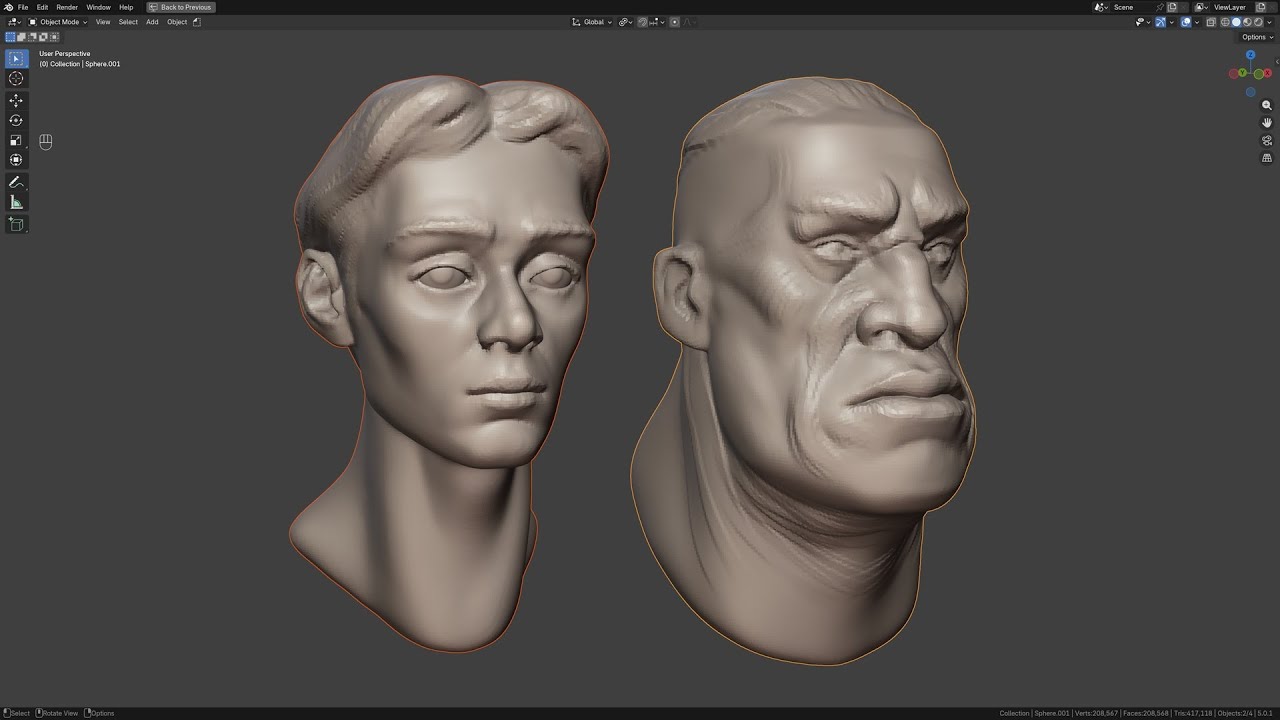Viewport: 1280px width, 720px height.
Task: Expand the overlays options arrow
Action: tap(1197, 22)
